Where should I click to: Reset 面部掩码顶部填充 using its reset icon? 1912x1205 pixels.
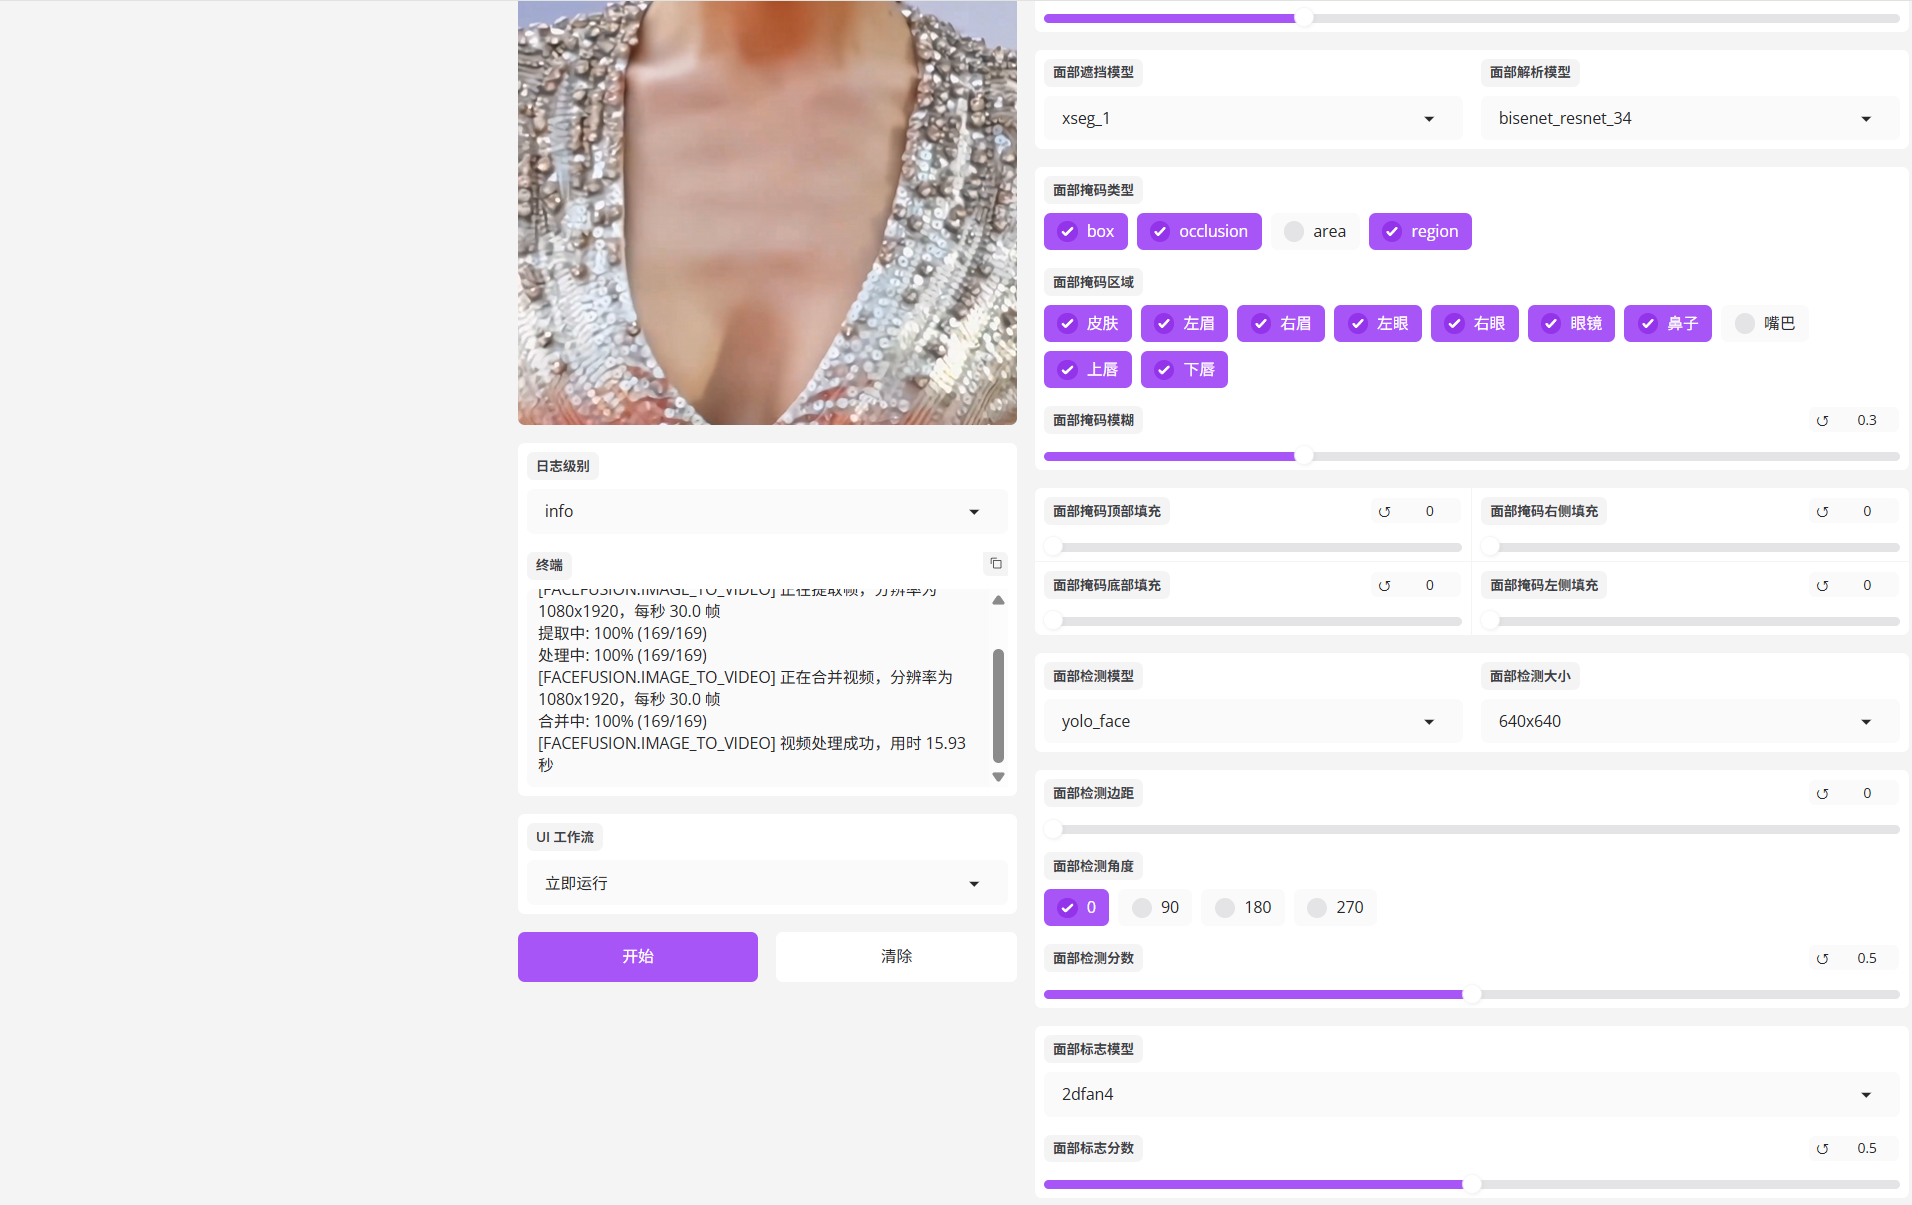tap(1384, 512)
